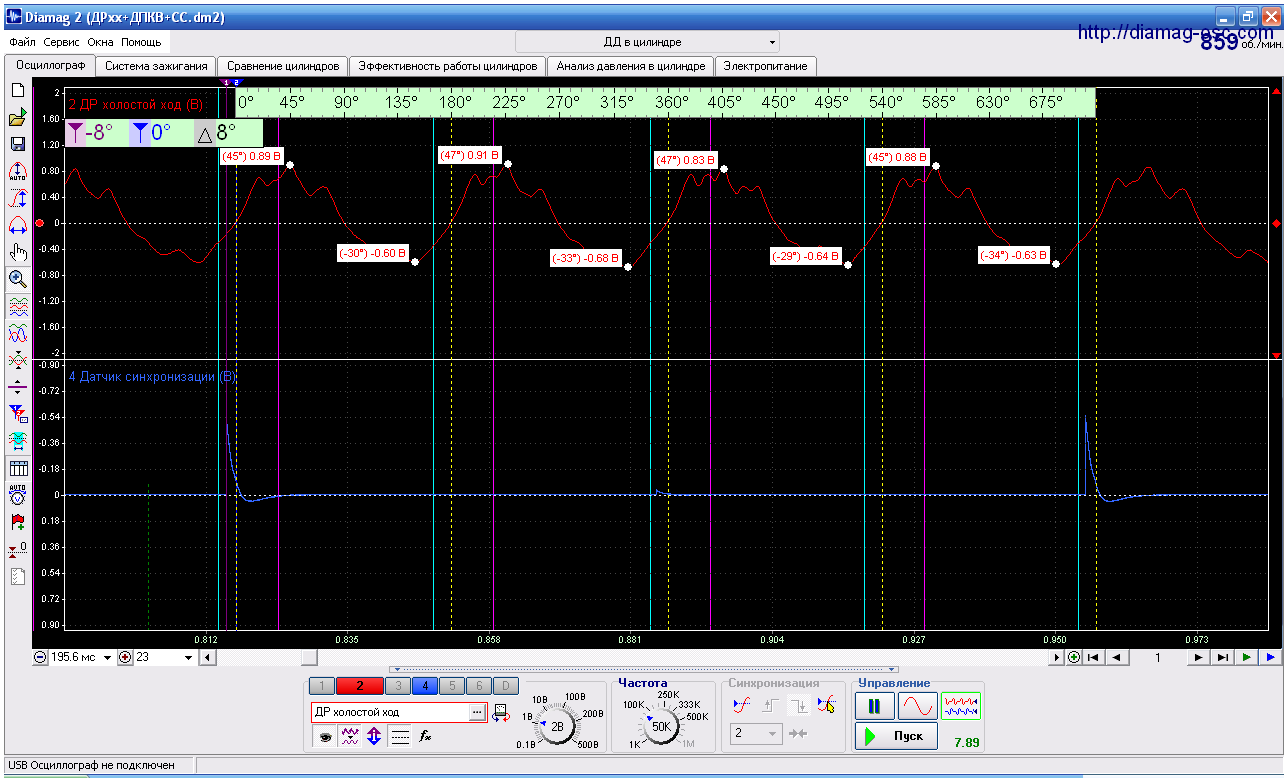Click the zero level marker icon
The width and height of the screenshot is (1288, 778).
pyautogui.click(x=17, y=549)
